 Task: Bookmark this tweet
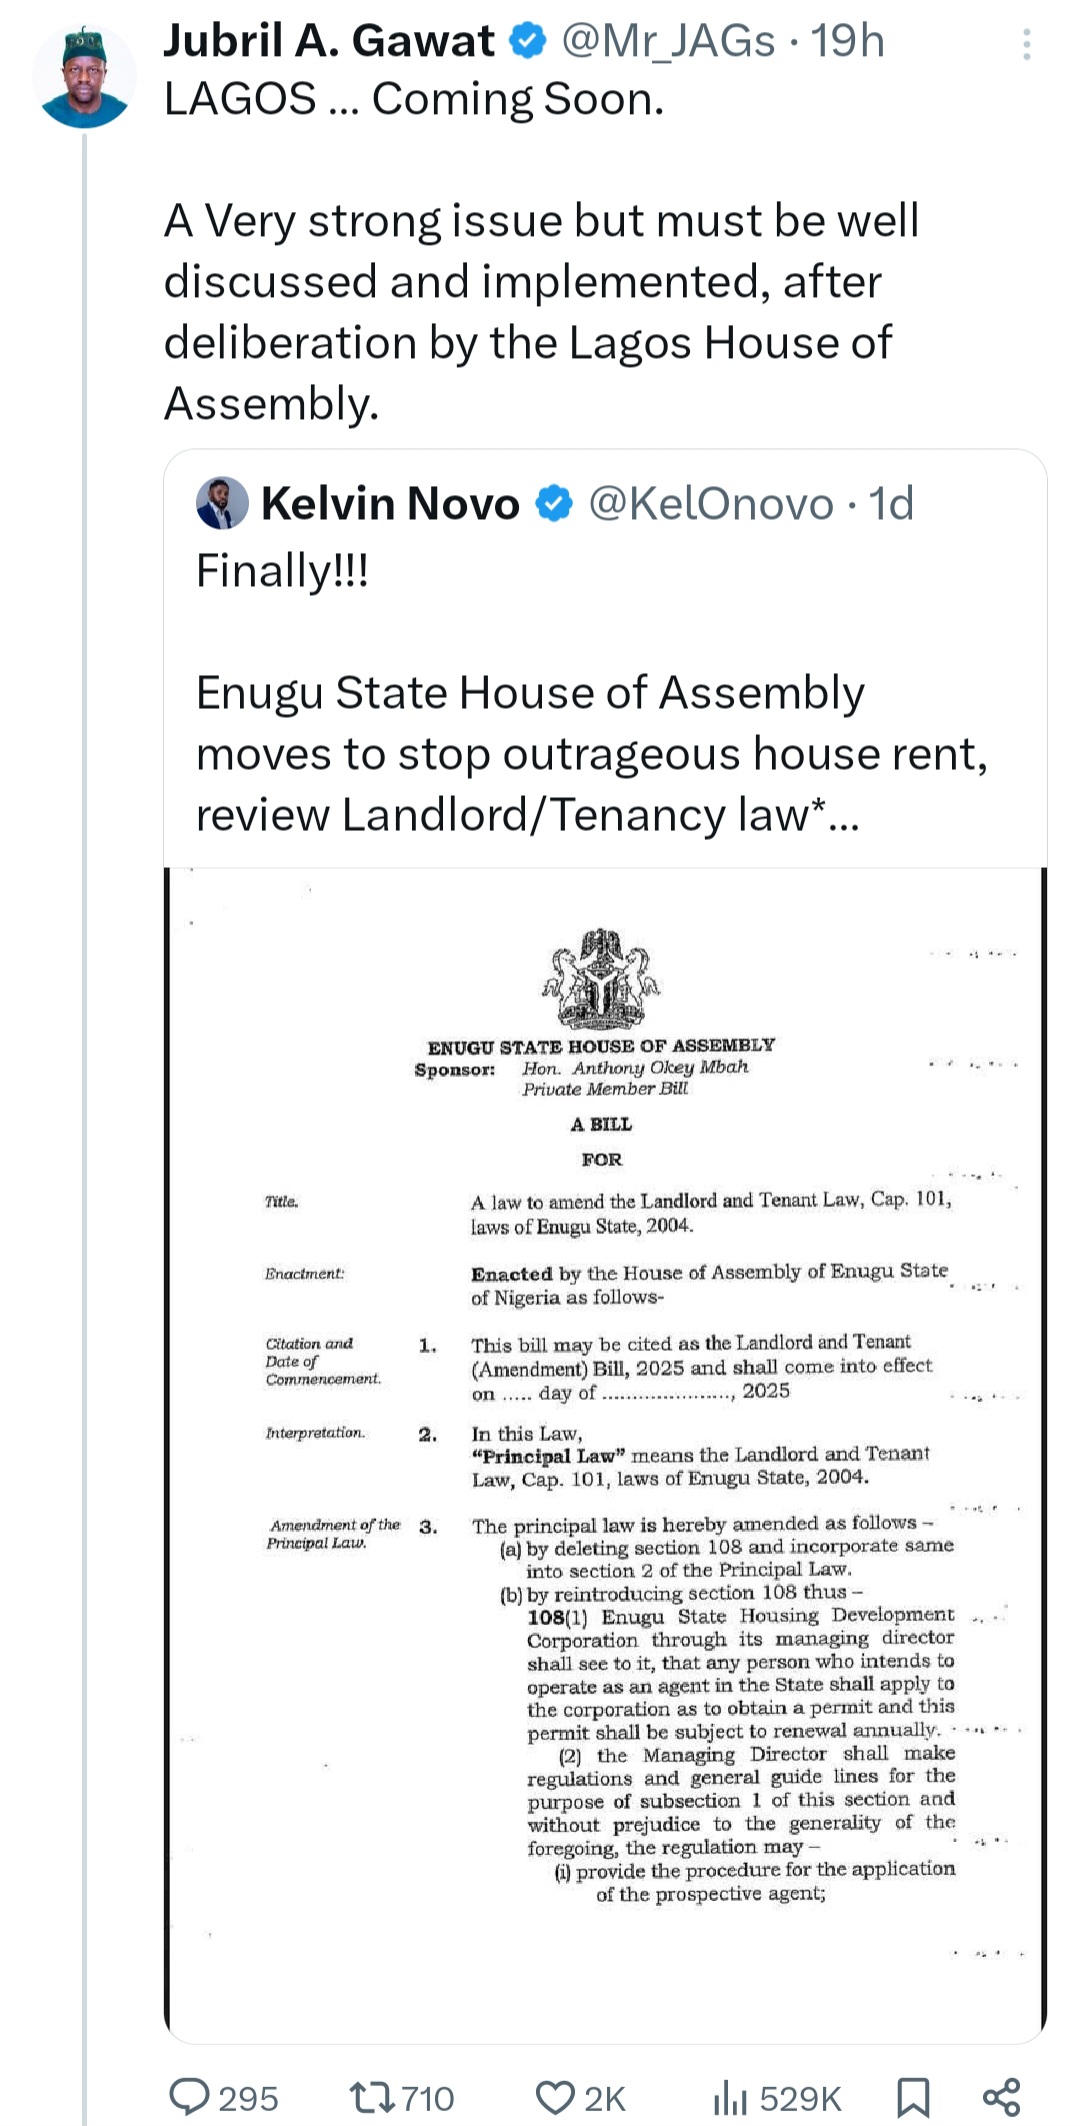click(x=912, y=2095)
